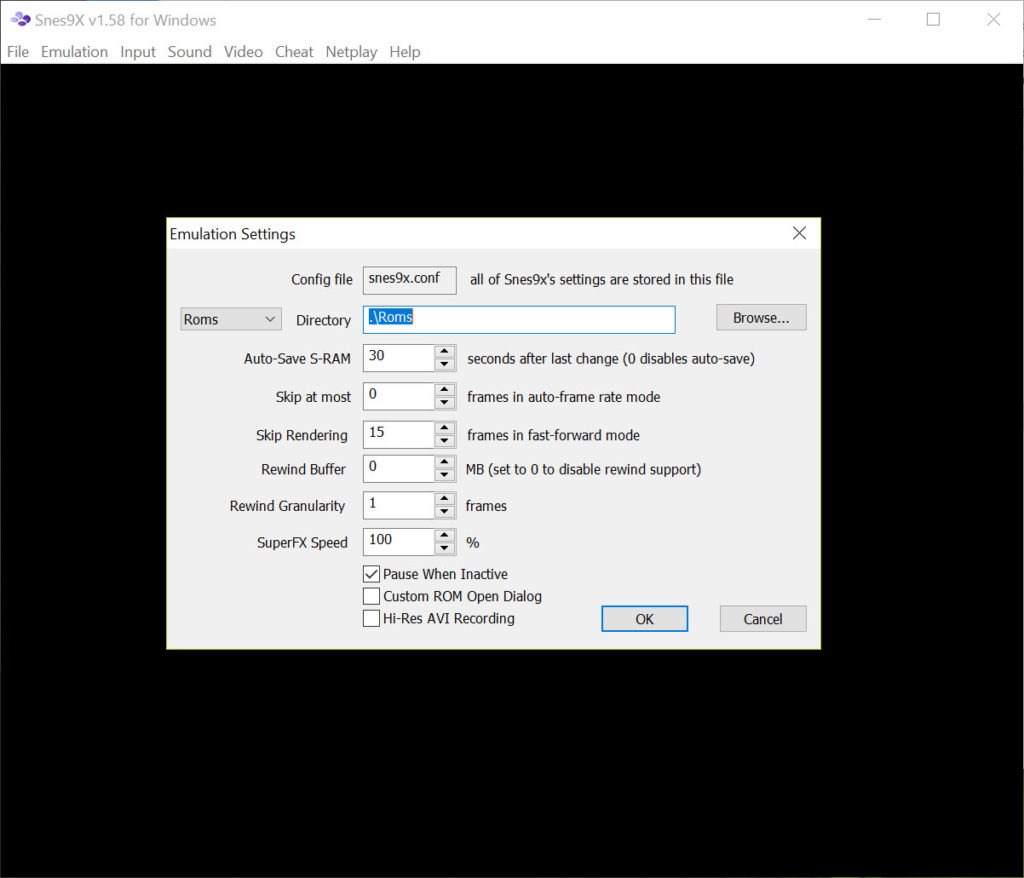This screenshot has height=878, width=1024.
Task: Open the Emulation menu
Action: [x=74, y=52]
